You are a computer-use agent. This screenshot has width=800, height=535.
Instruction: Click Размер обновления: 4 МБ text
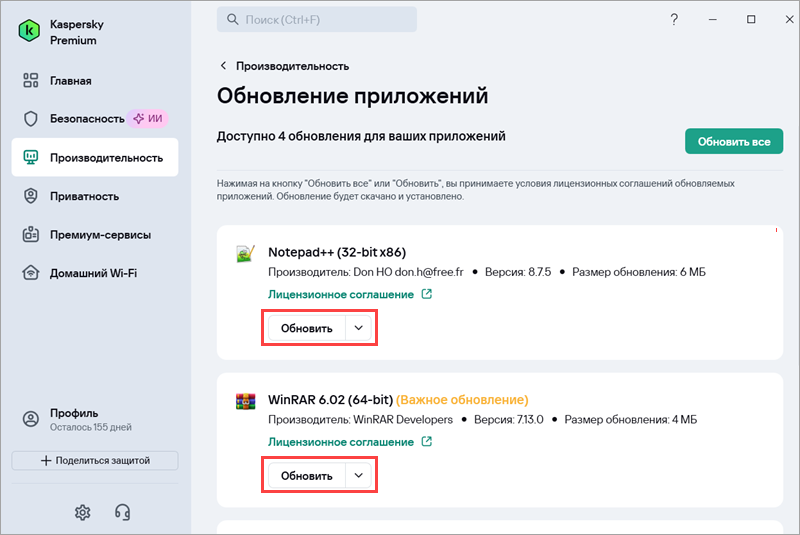pyautogui.click(x=631, y=419)
